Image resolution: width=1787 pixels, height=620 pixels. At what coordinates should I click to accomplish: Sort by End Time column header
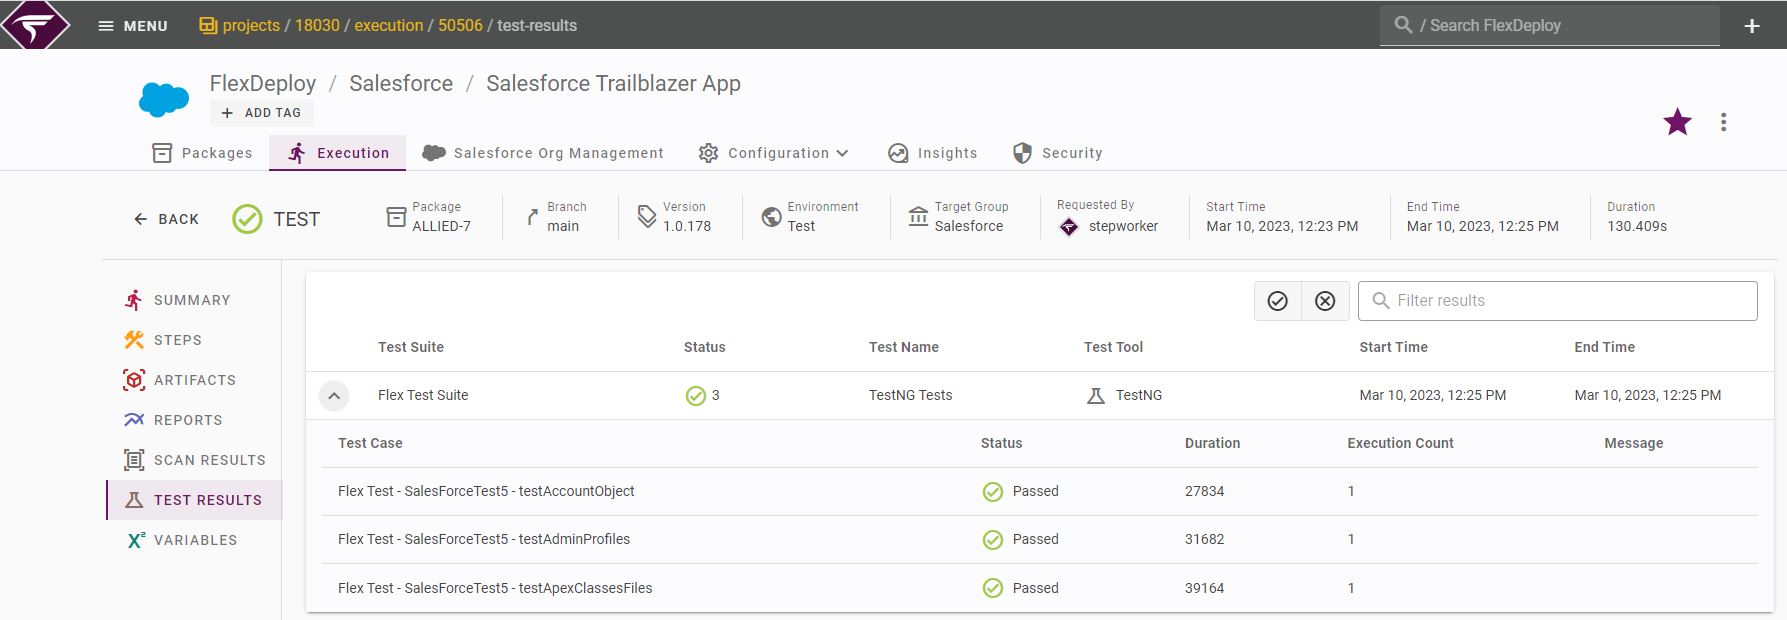click(x=1604, y=347)
